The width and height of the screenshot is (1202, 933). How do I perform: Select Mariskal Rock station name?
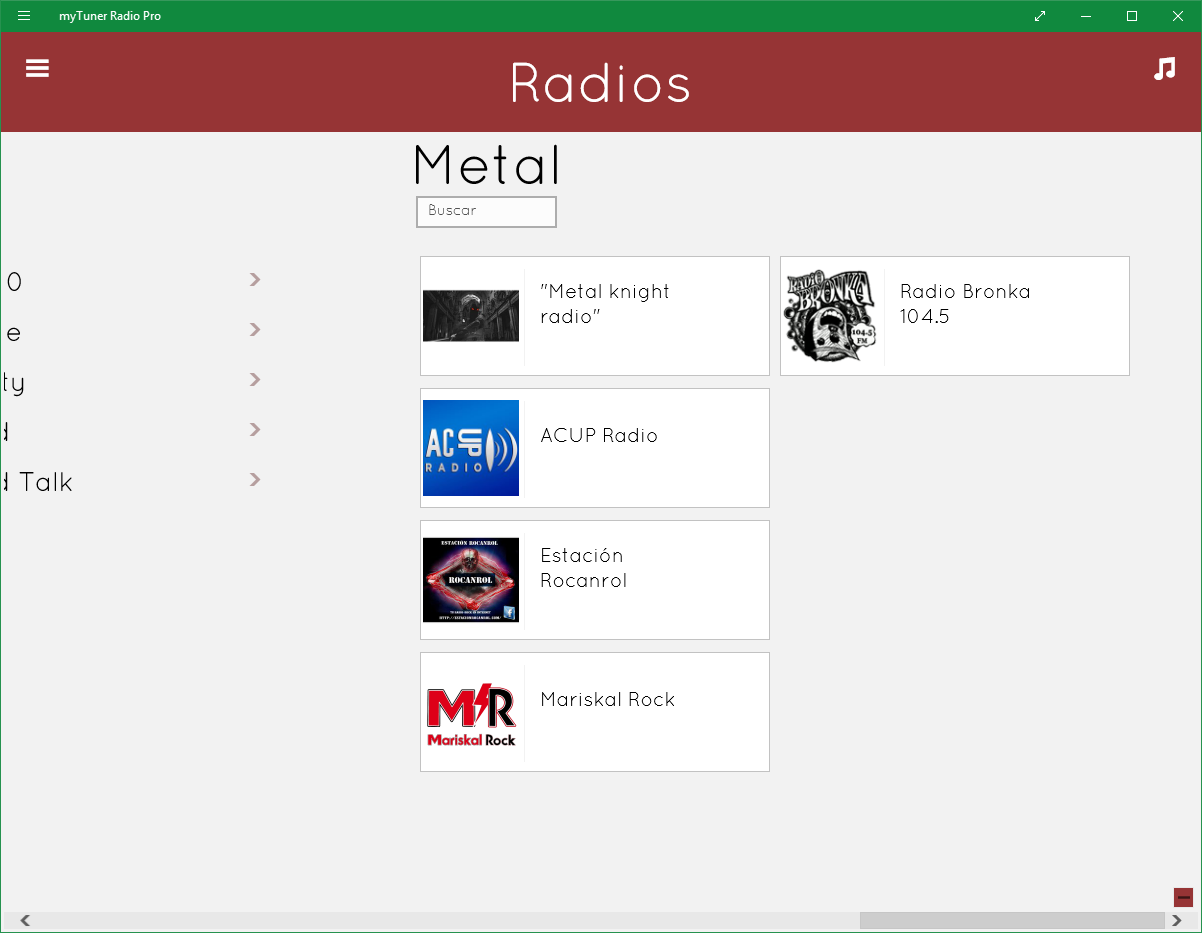coord(608,700)
